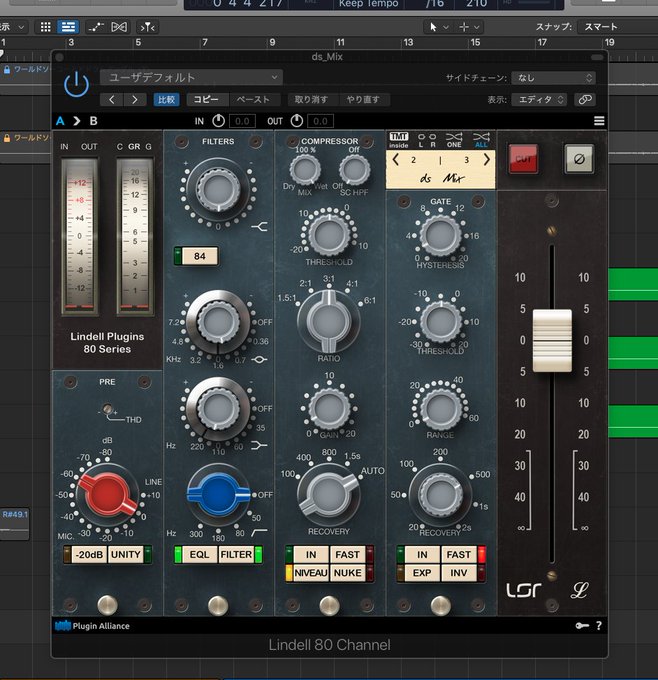The height and width of the screenshot is (680, 658).
Task: Click the IN gain value field 0.0
Action: tap(242, 121)
